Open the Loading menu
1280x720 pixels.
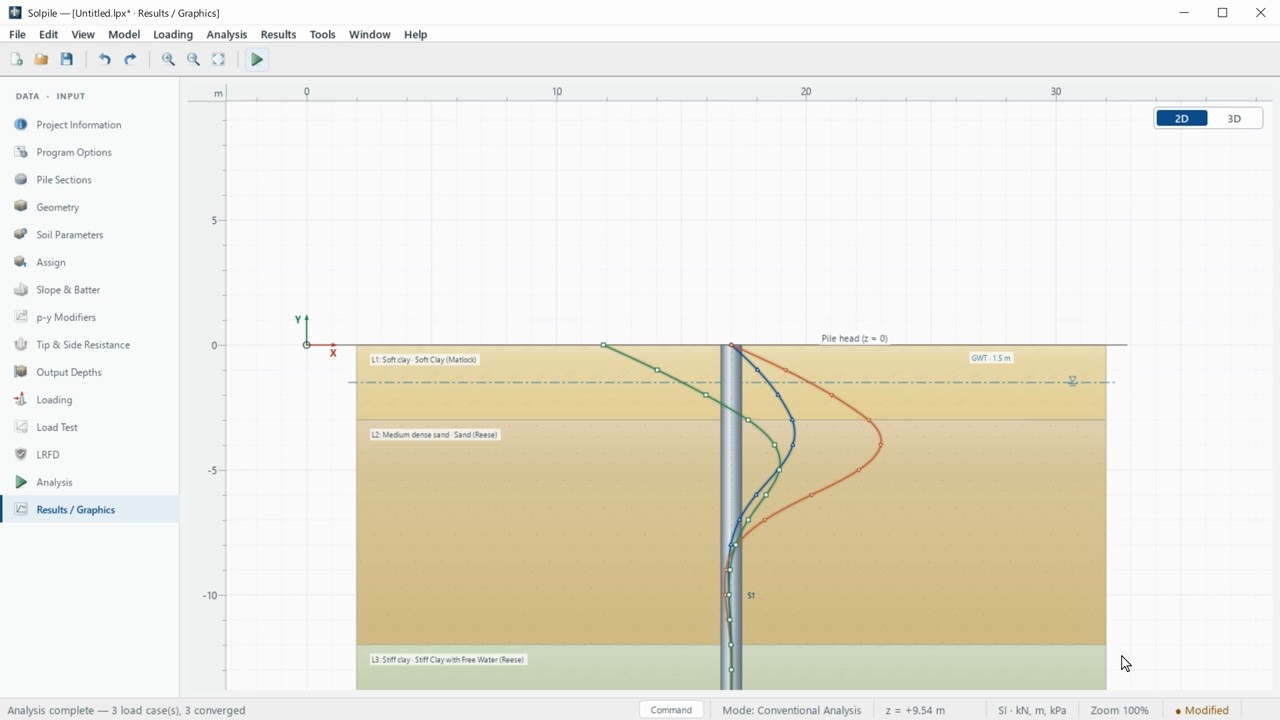click(173, 34)
